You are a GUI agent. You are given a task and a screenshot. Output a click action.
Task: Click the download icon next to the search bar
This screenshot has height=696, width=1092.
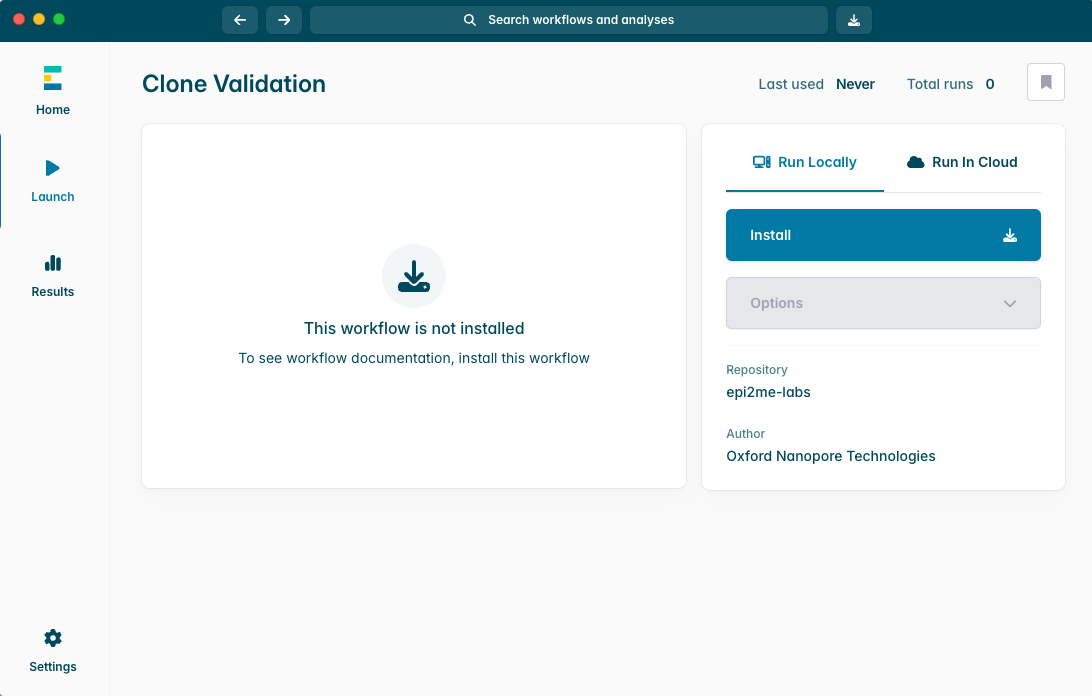(853, 19)
